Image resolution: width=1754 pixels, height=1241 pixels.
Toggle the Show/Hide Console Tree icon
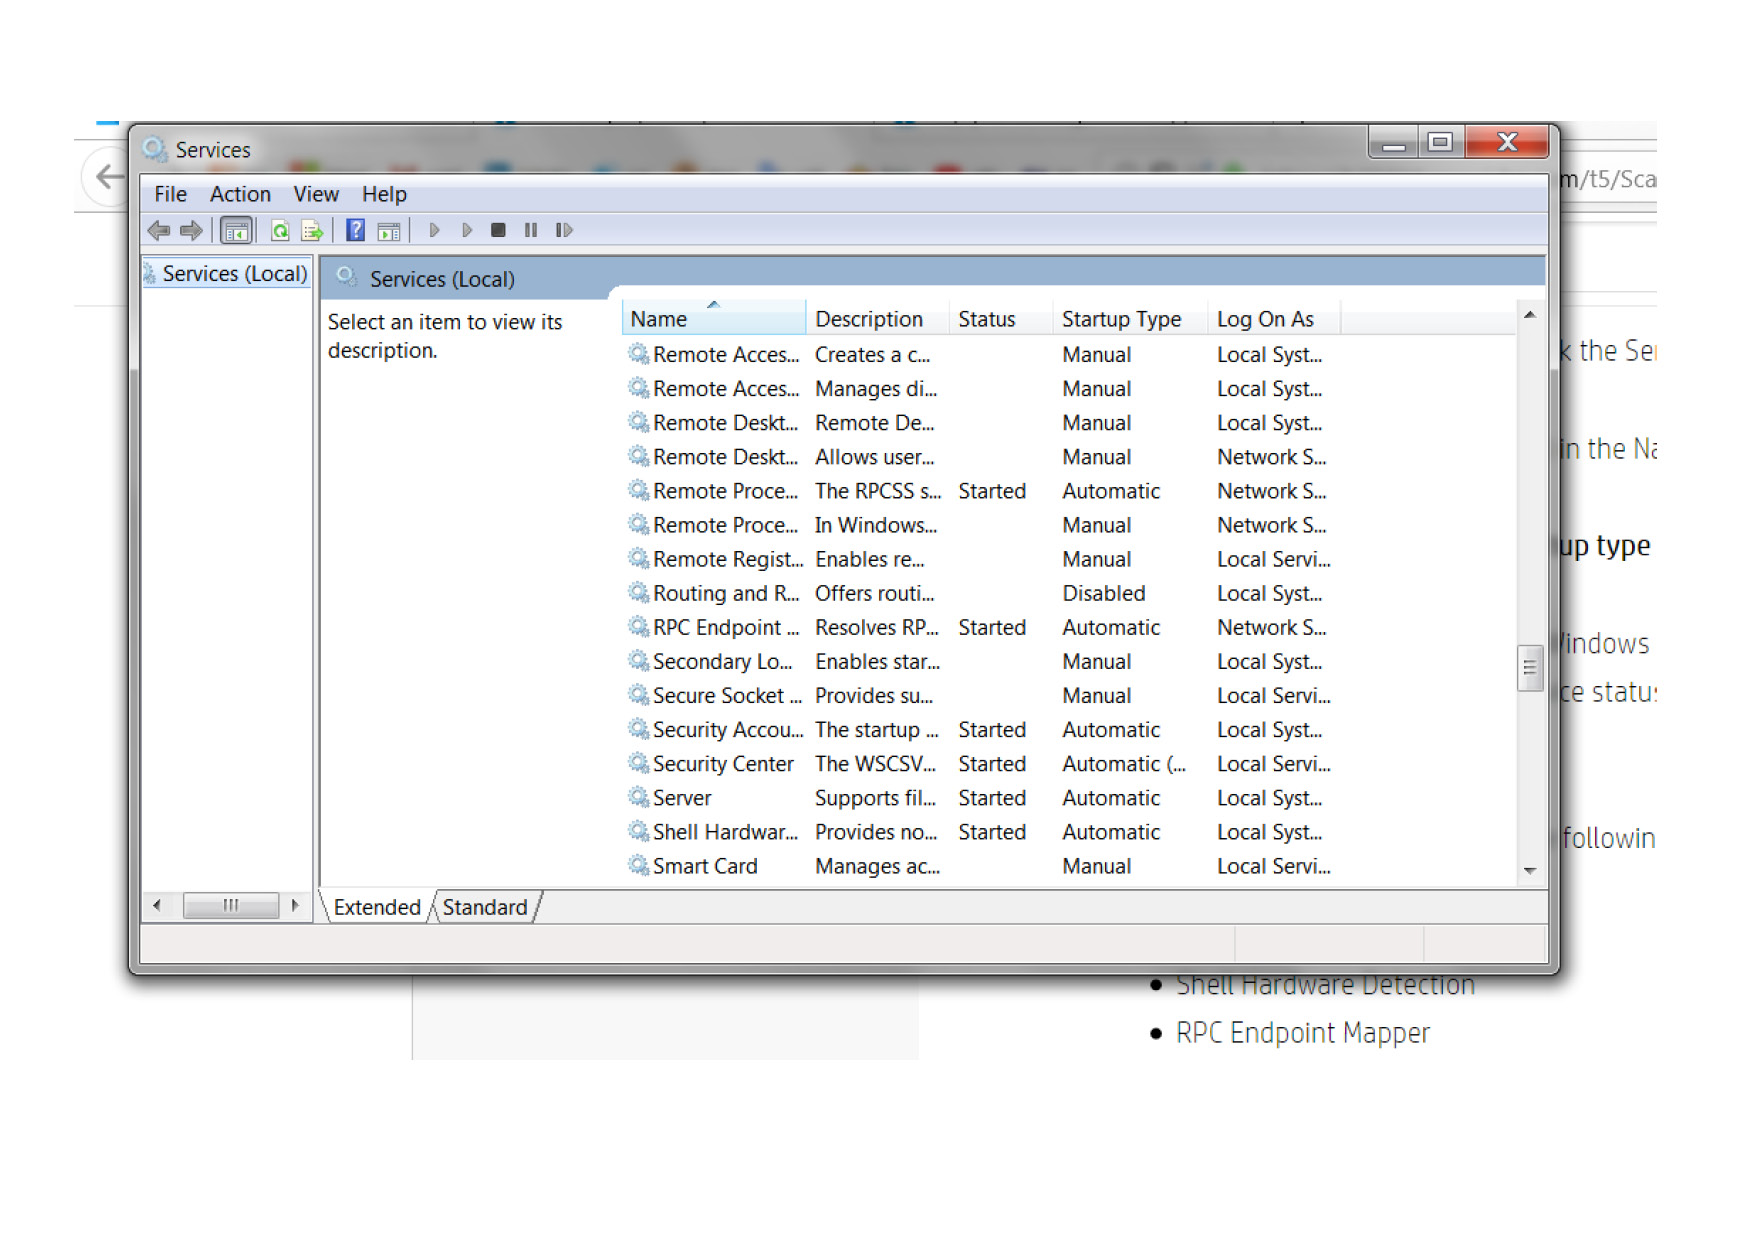[x=236, y=231]
